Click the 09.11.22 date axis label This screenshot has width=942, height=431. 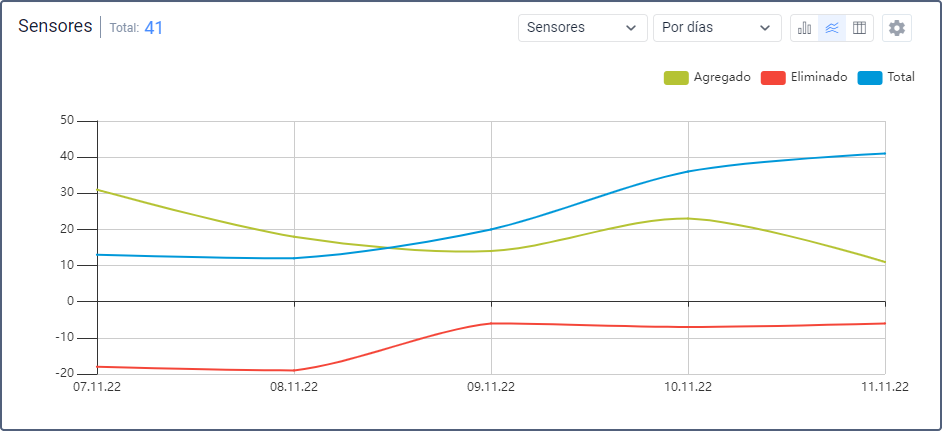coord(491,387)
